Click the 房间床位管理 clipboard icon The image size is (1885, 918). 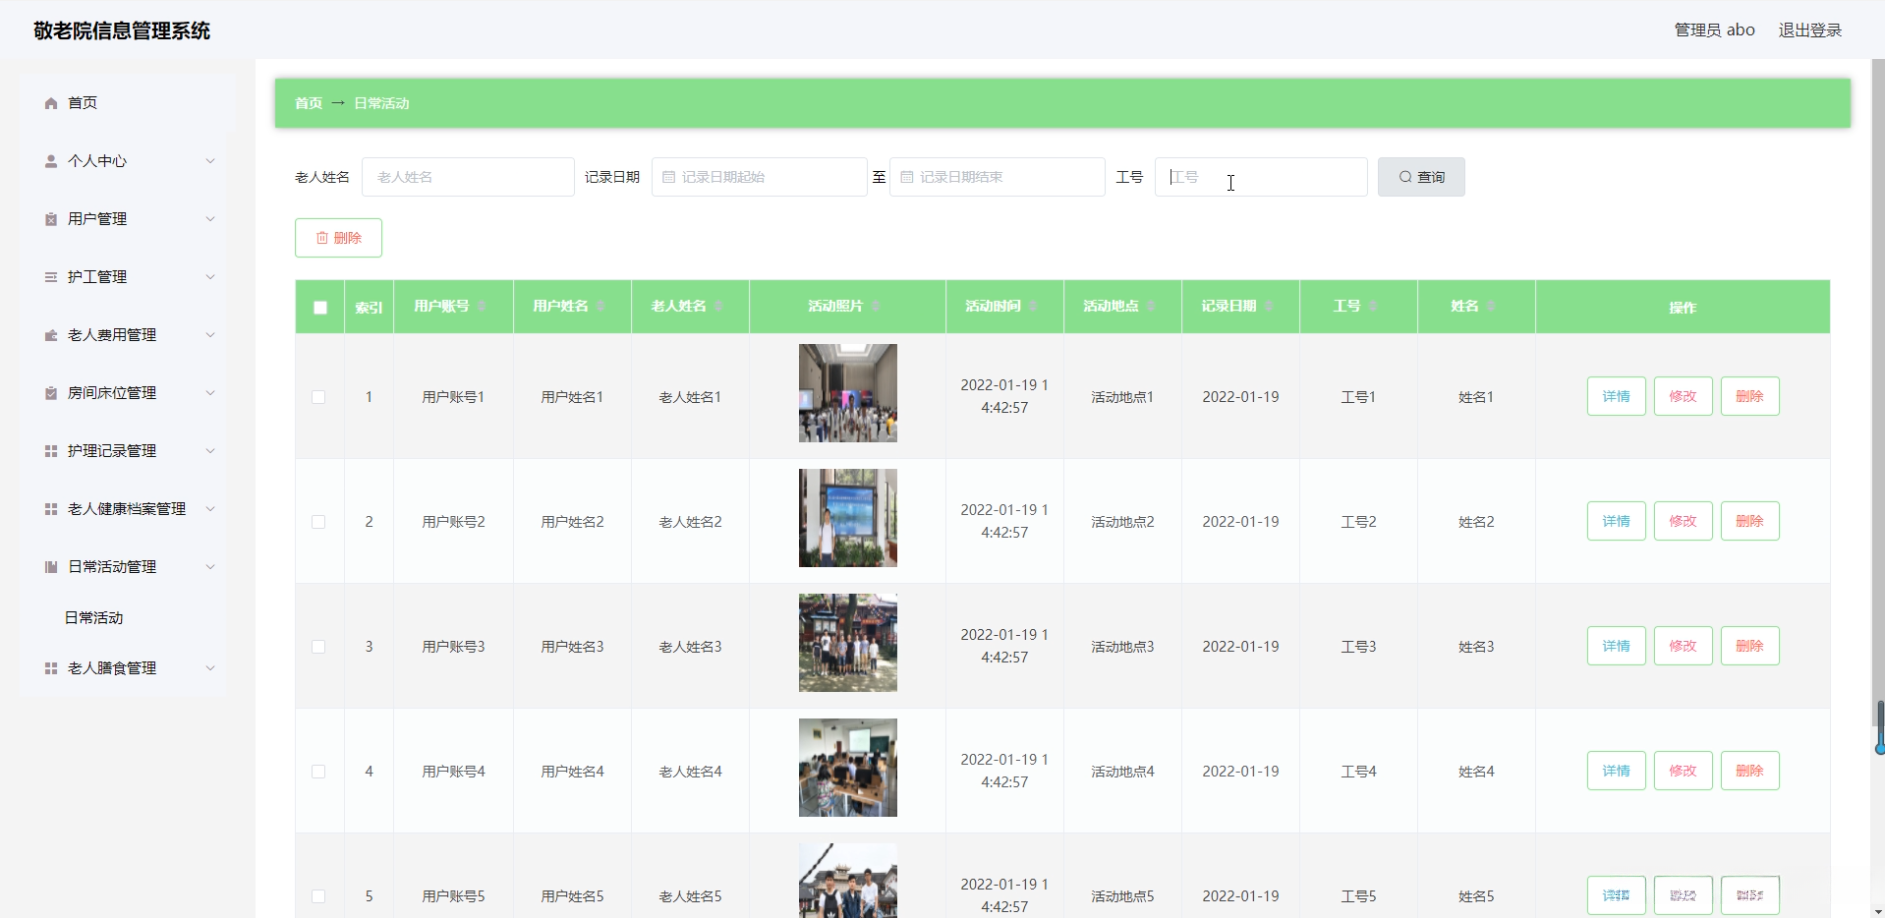(51, 393)
